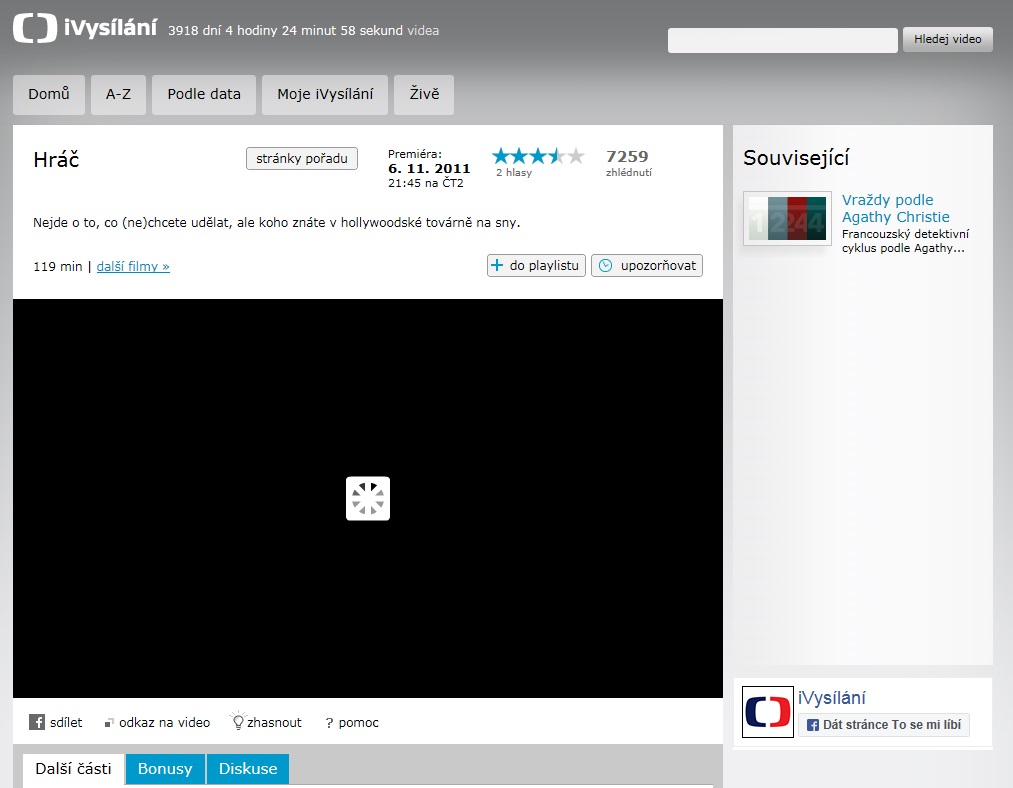Click the iVysílání logo in header
The height and width of the screenshot is (788, 1013).
point(85,29)
